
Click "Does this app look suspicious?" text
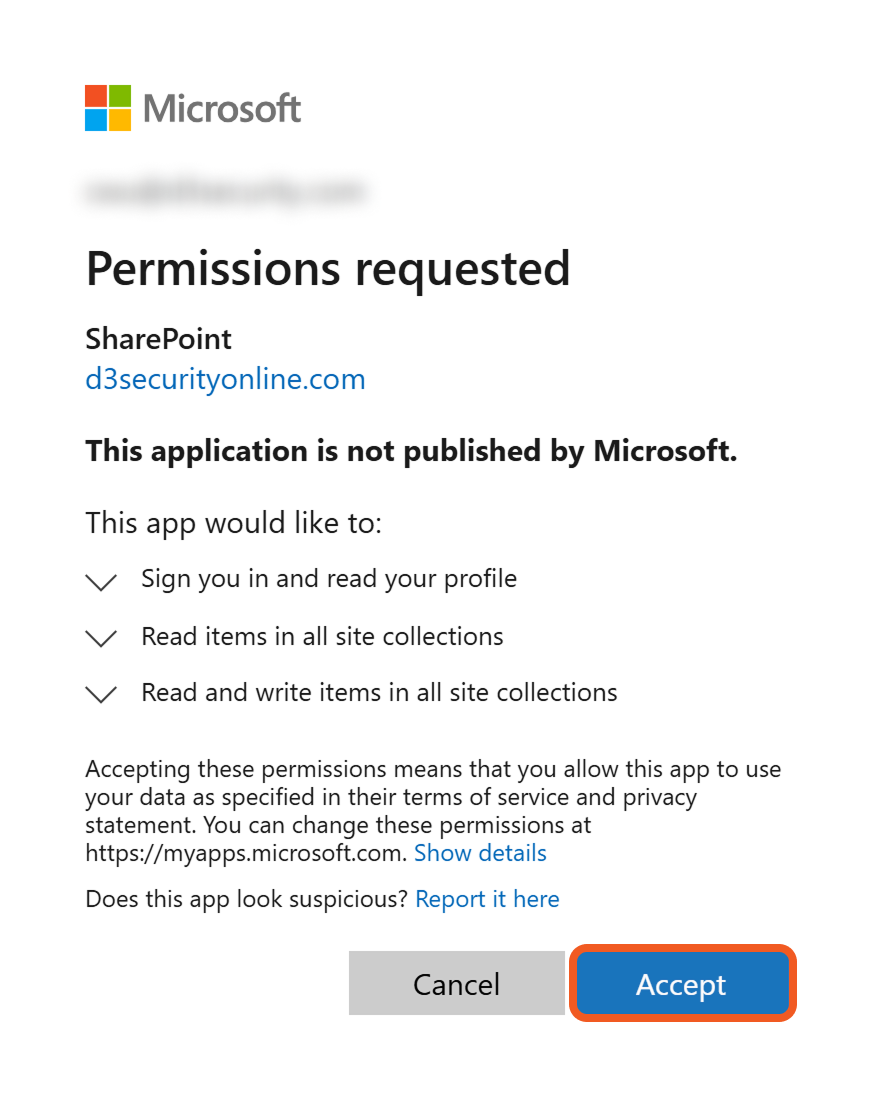(246, 899)
